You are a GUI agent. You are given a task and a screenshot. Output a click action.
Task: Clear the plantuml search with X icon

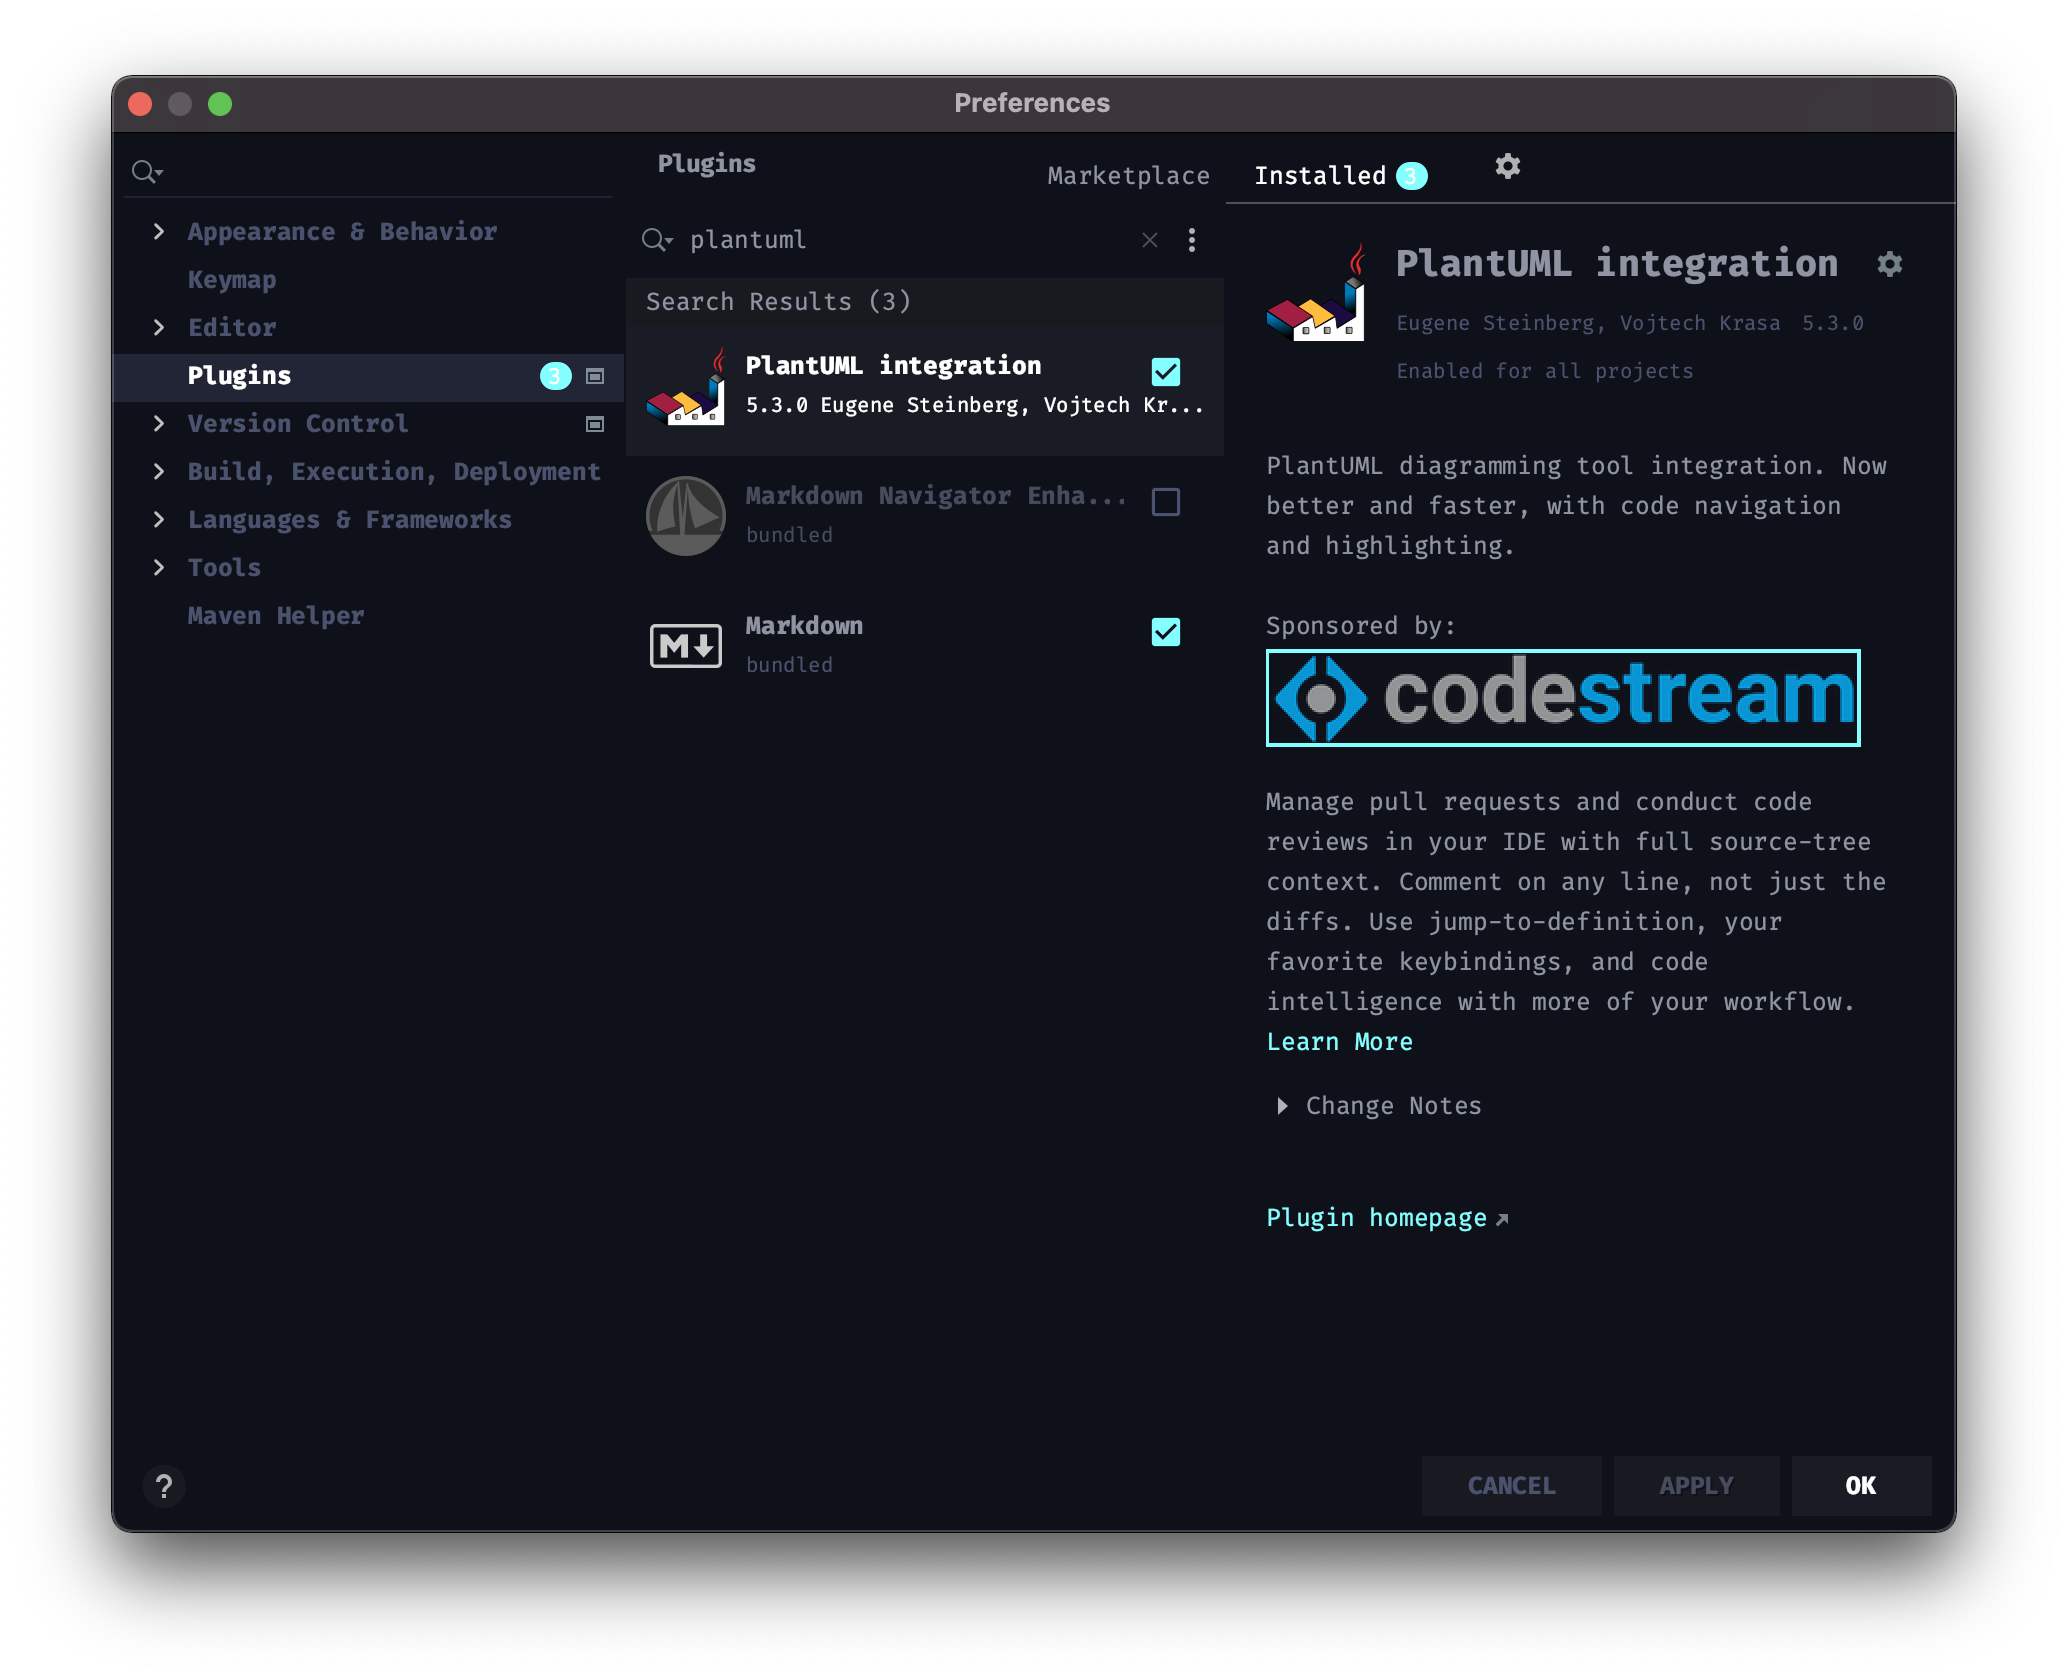pos(1150,240)
